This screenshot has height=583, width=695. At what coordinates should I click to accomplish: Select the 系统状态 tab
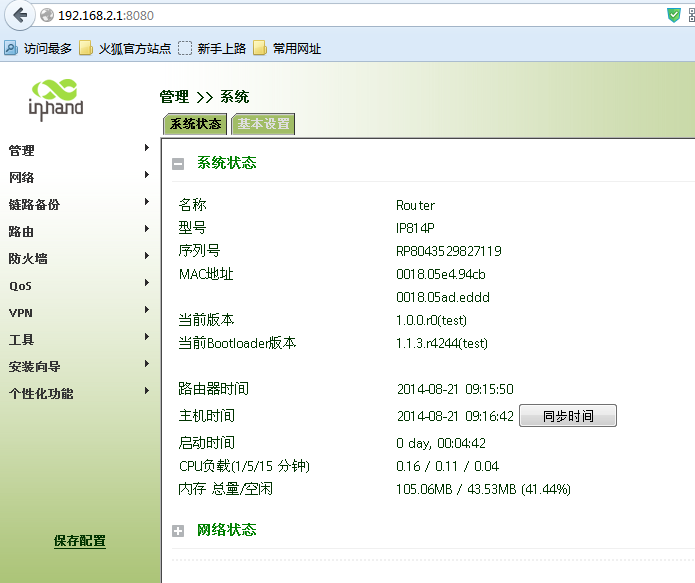(x=196, y=124)
